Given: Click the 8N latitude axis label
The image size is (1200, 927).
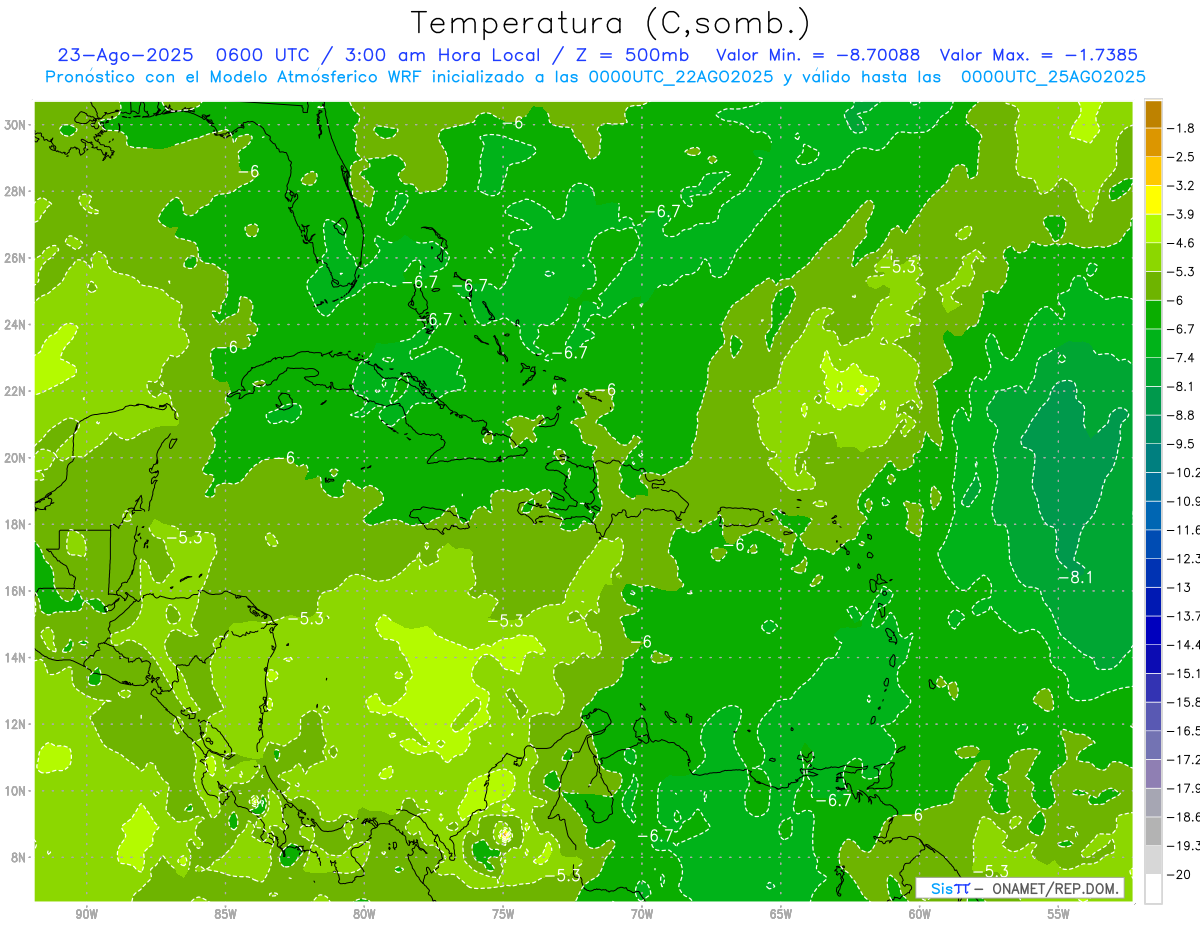Looking at the screenshot, I should pyautogui.click(x=20, y=858).
